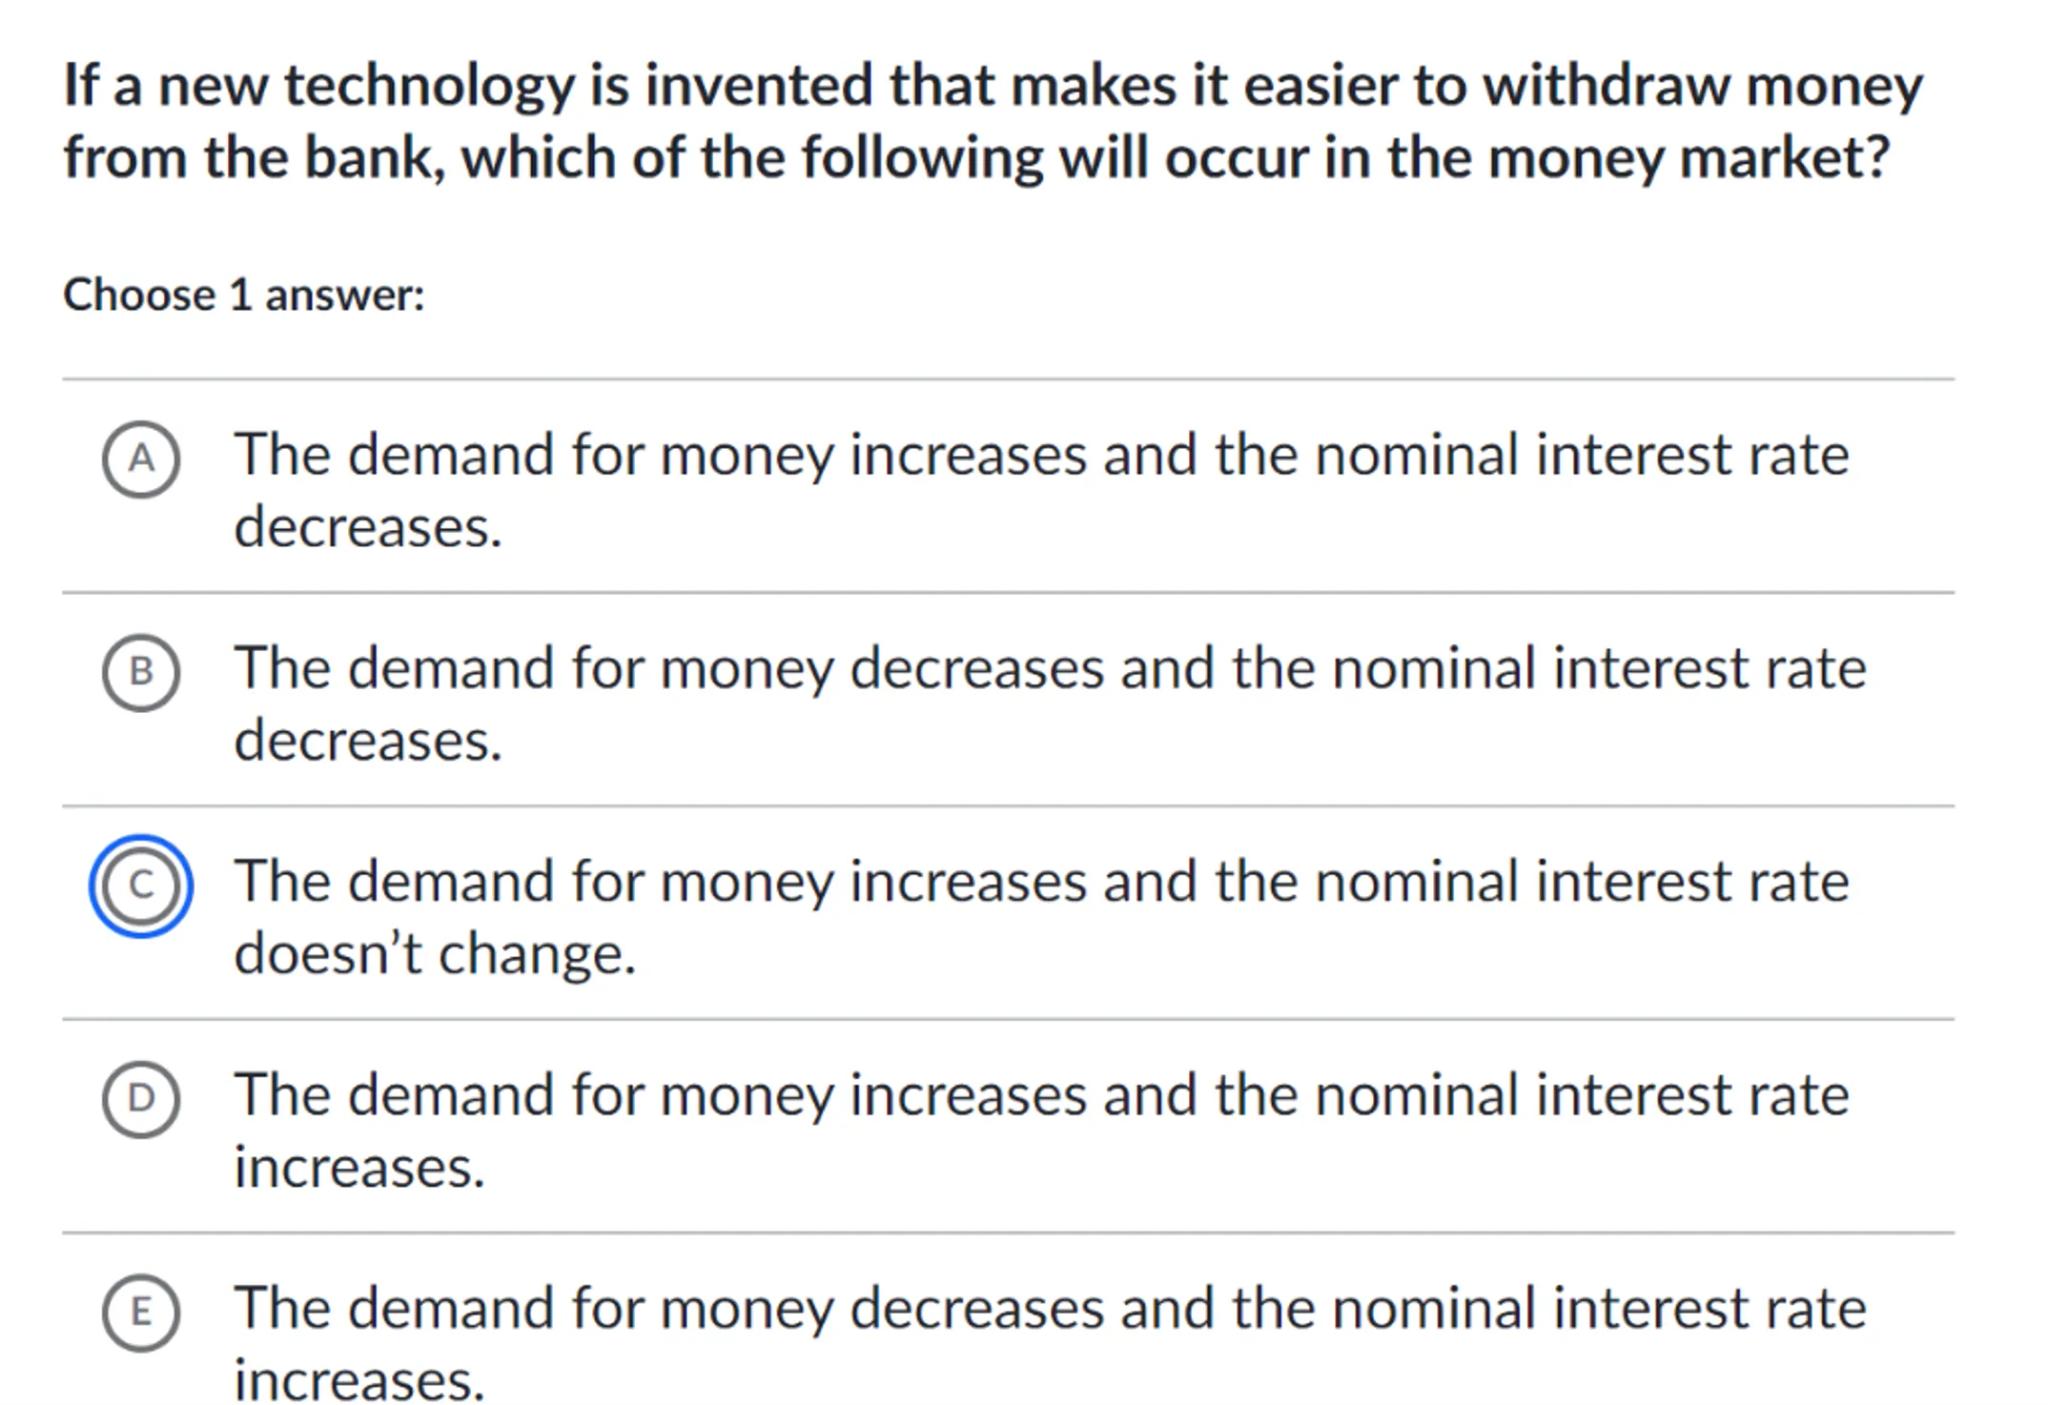Click the "decreases." second line in option A
The width and height of the screenshot is (2048, 1405).
[367, 527]
